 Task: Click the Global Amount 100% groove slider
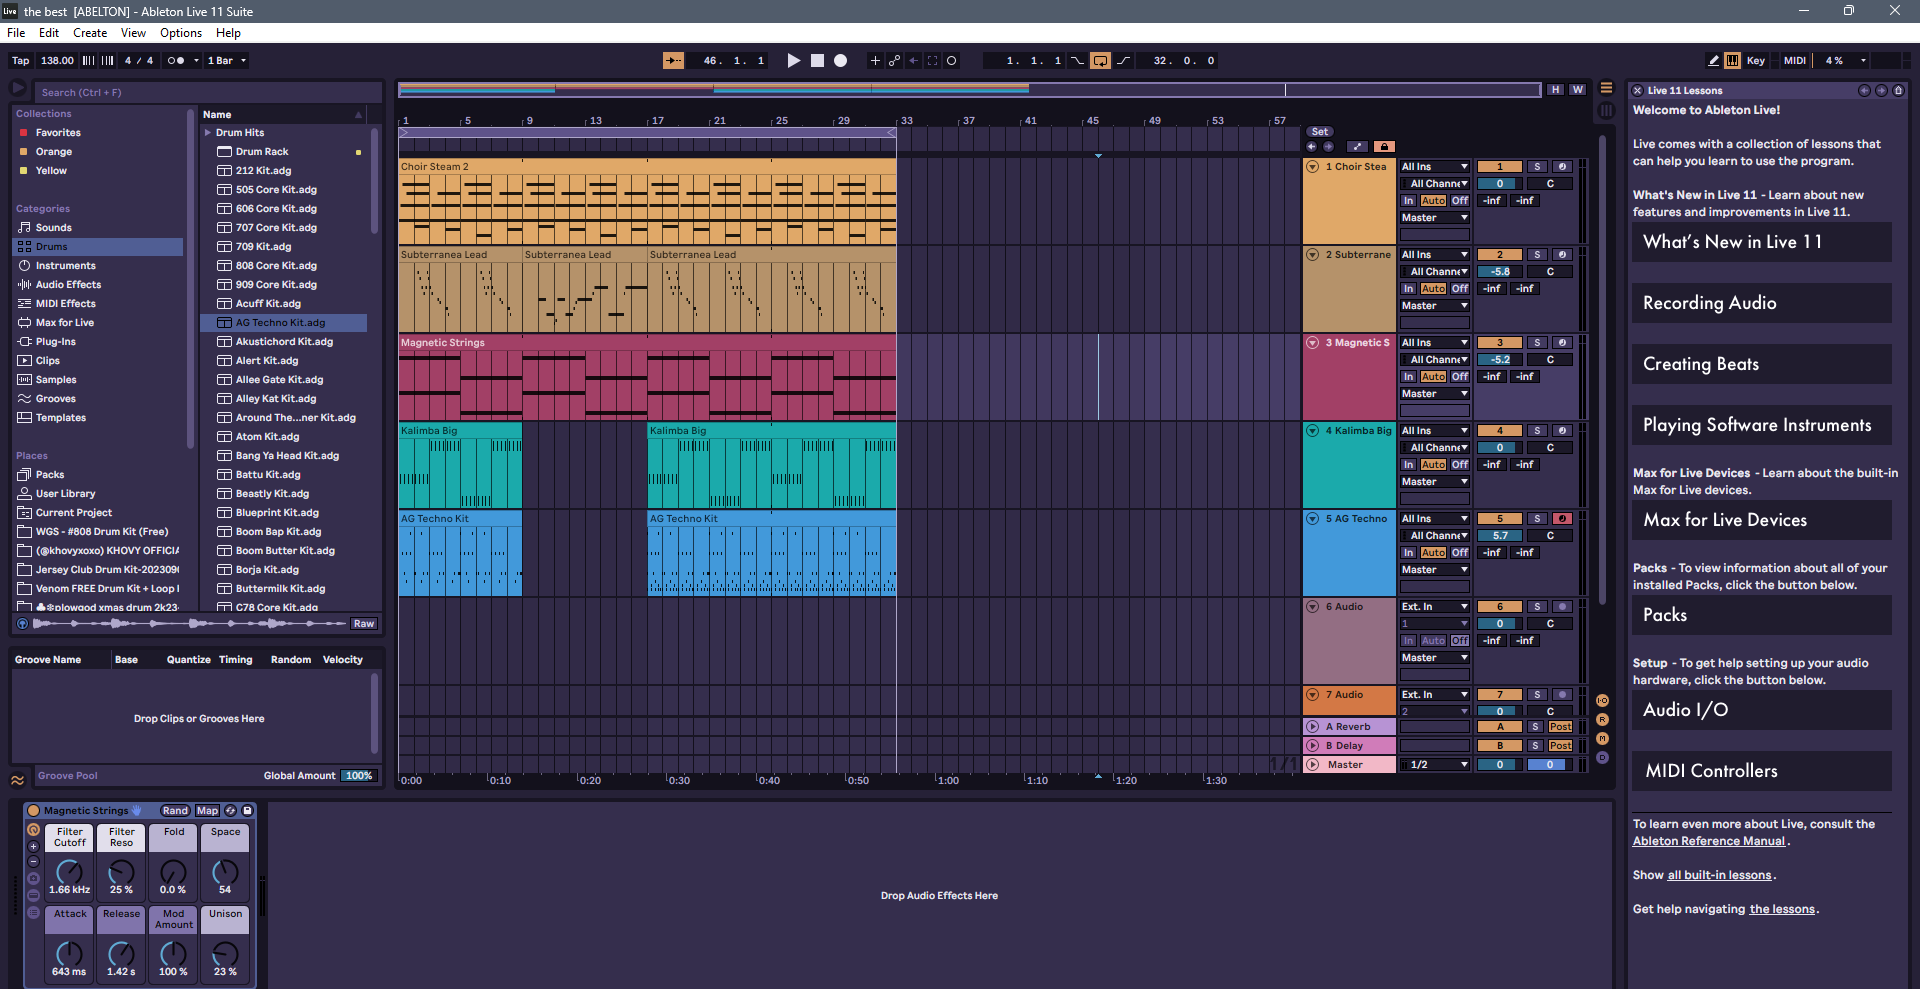358,776
